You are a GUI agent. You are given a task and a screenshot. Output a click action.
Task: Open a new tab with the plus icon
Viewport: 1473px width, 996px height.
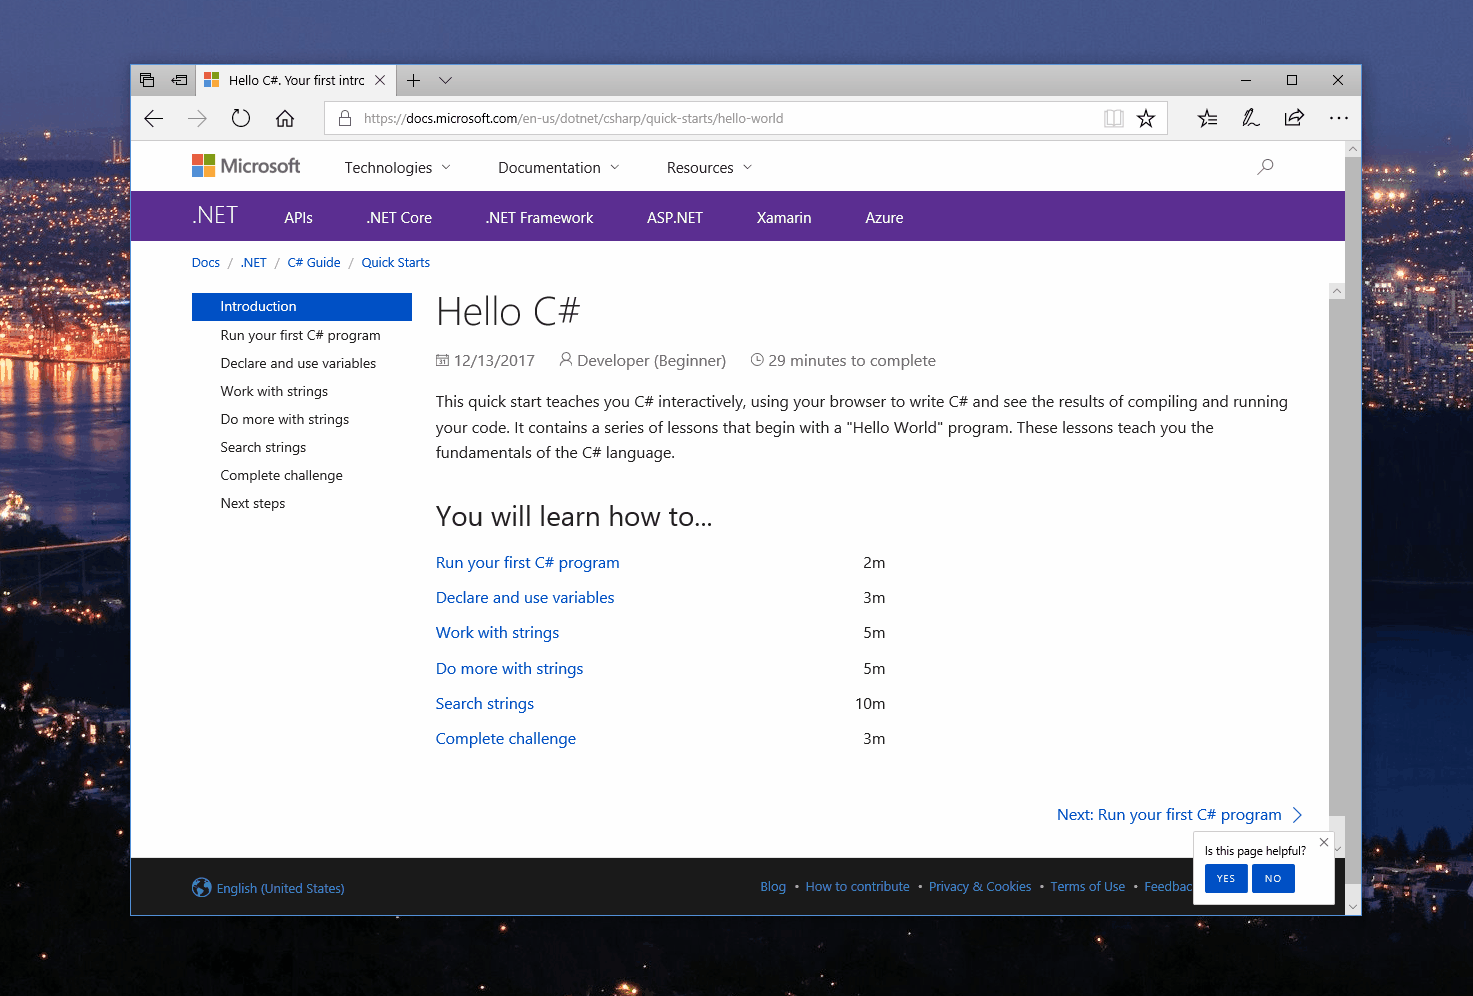[x=413, y=80]
